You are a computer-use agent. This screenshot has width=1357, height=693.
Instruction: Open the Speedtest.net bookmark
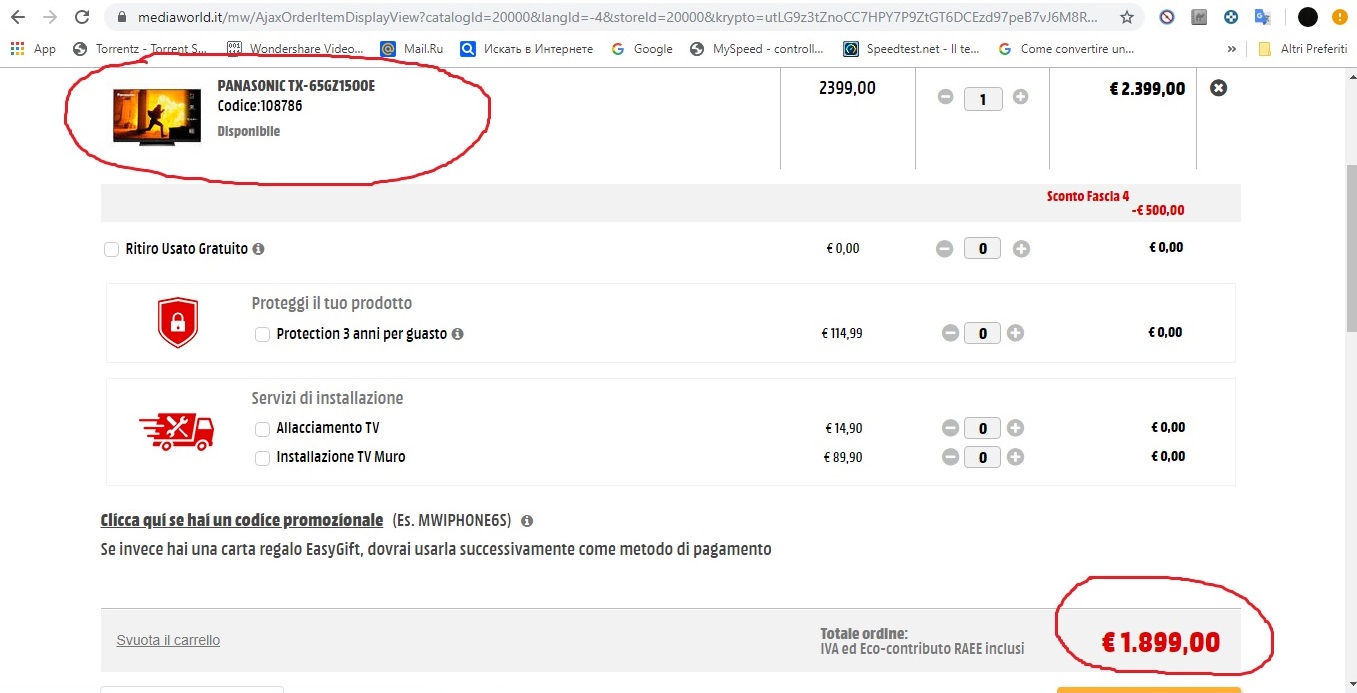(912, 49)
